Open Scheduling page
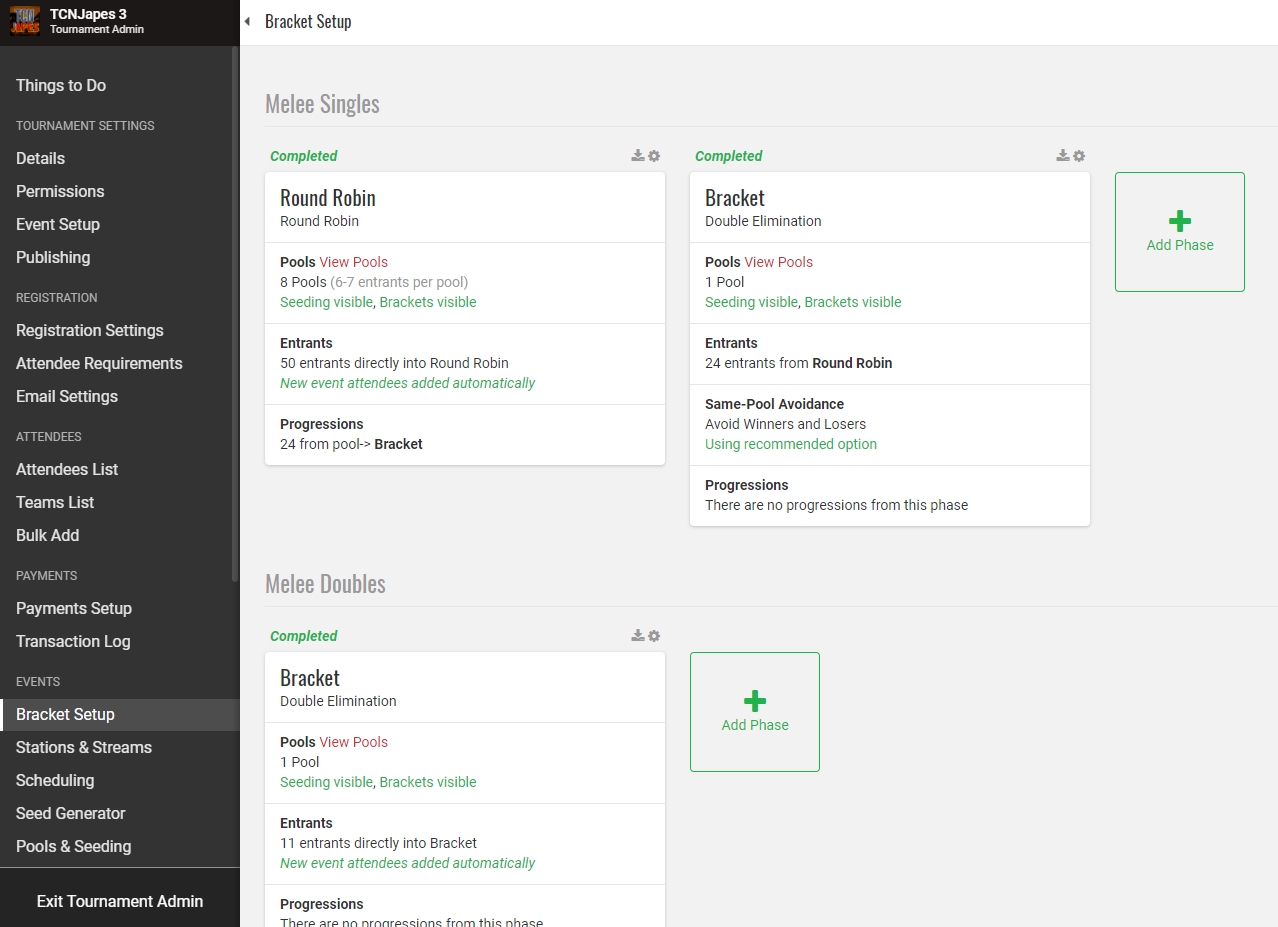The height and width of the screenshot is (927, 1278). [55, 780]
